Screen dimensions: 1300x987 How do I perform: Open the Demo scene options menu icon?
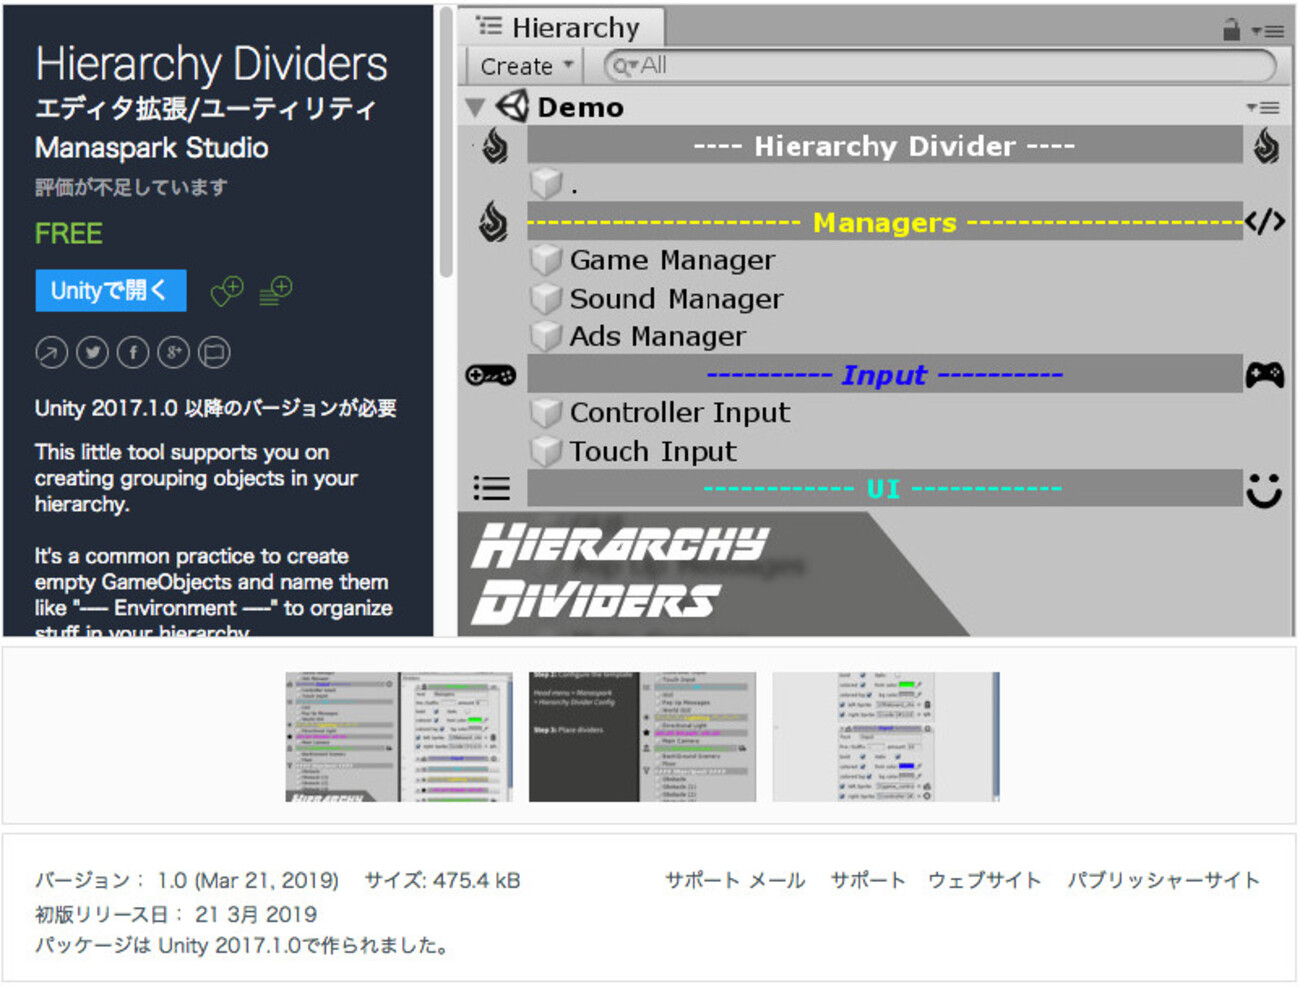click(1263, 107)
